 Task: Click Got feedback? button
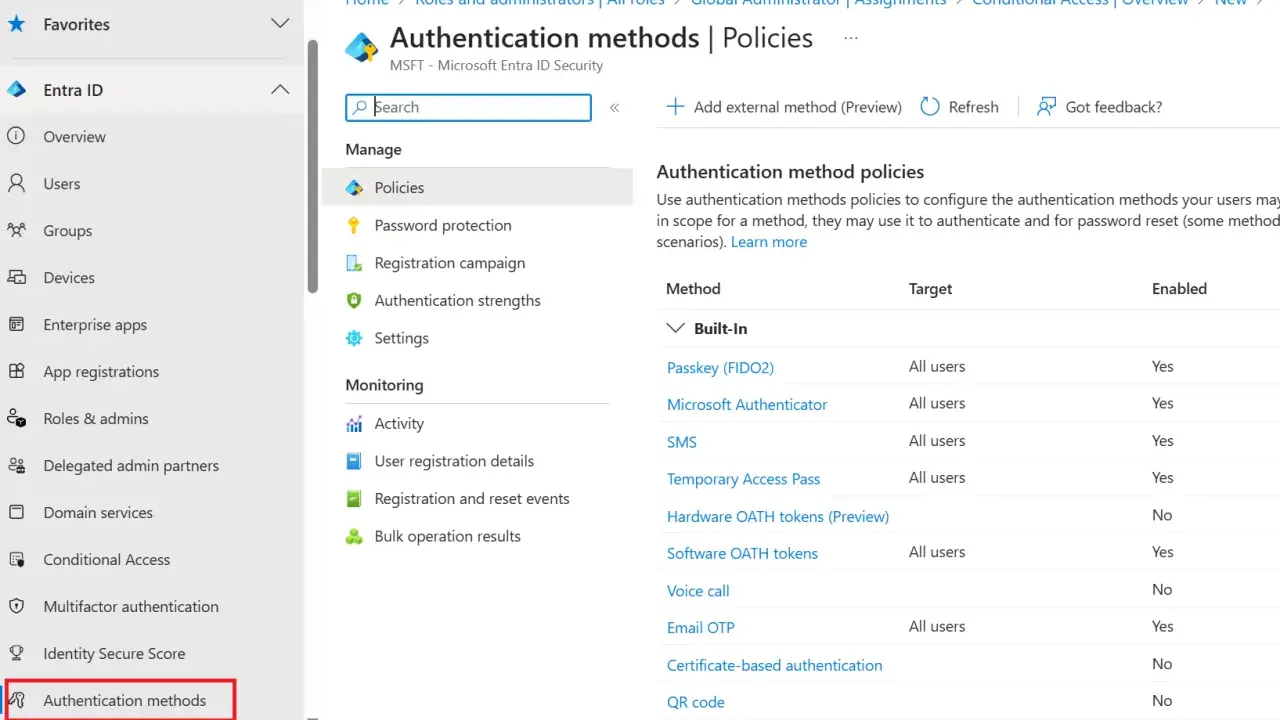pos(1099,107)
